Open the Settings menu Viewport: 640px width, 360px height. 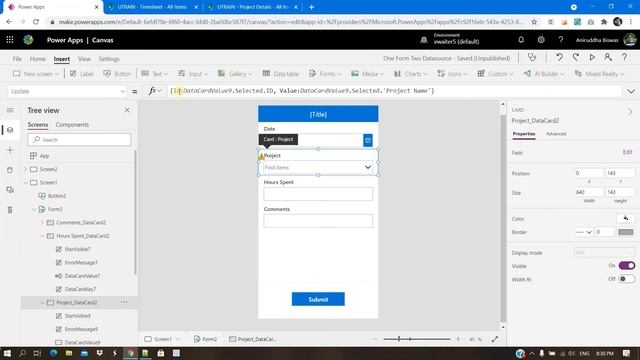109,59
